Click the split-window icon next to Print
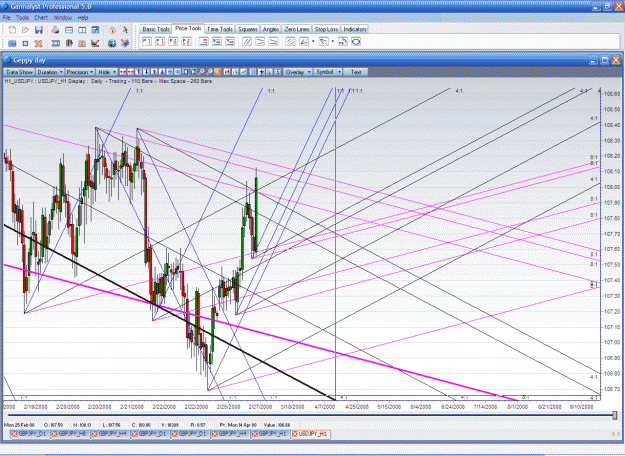Viewport: 625px width, 456px height. pyautogui.click(x=69, y=30)
